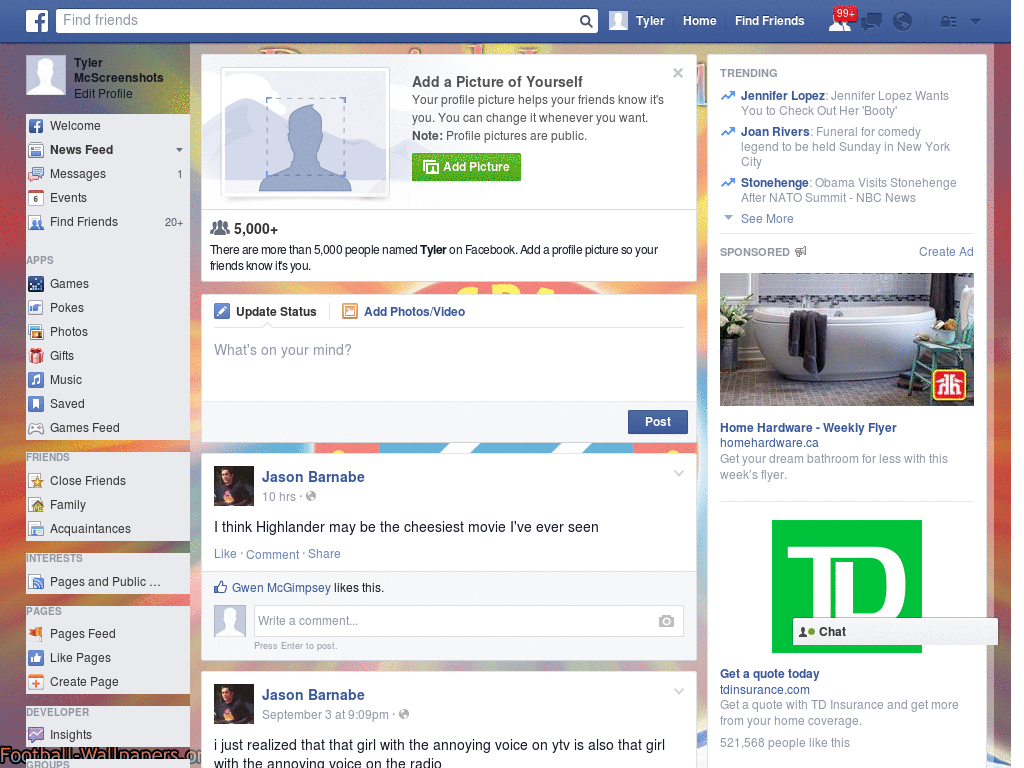Open account menu dropdown arrow in top bar
The image size is (1024, 768).
975,22
